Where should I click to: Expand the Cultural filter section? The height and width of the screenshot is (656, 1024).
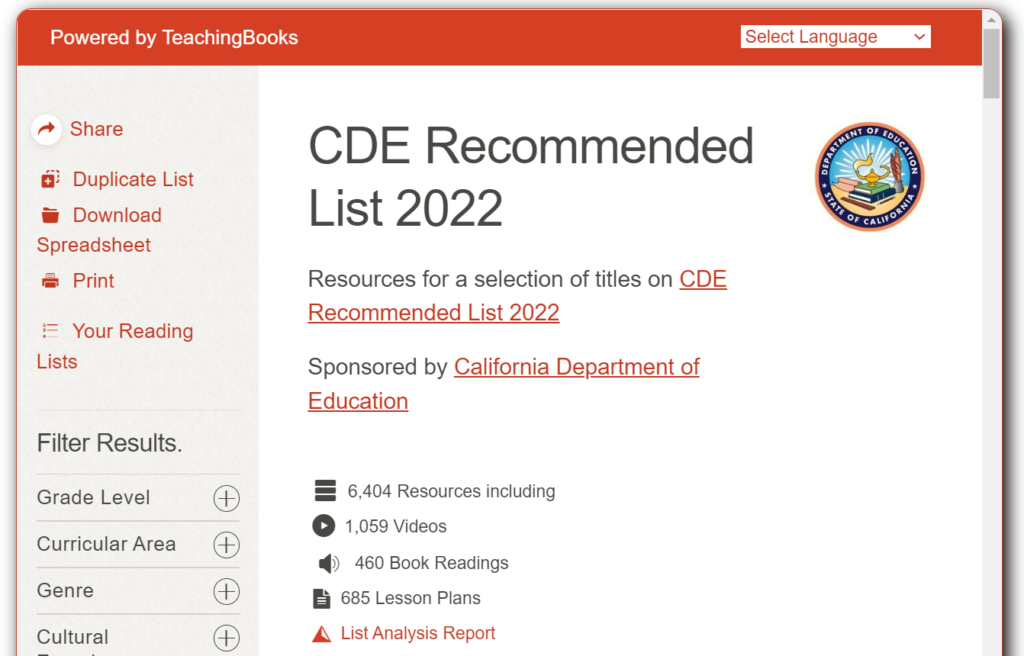[x=227, y=638]
